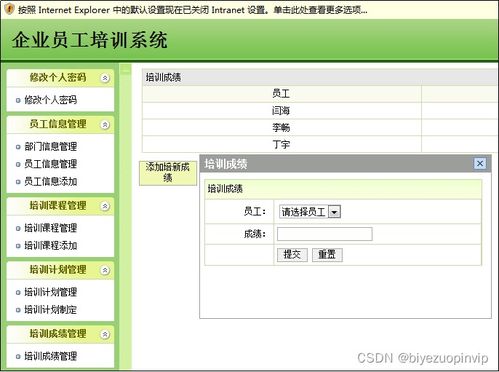Click the 添加培新成绩 button
Screen dimensions: 499x372
(x=168, y=173)
